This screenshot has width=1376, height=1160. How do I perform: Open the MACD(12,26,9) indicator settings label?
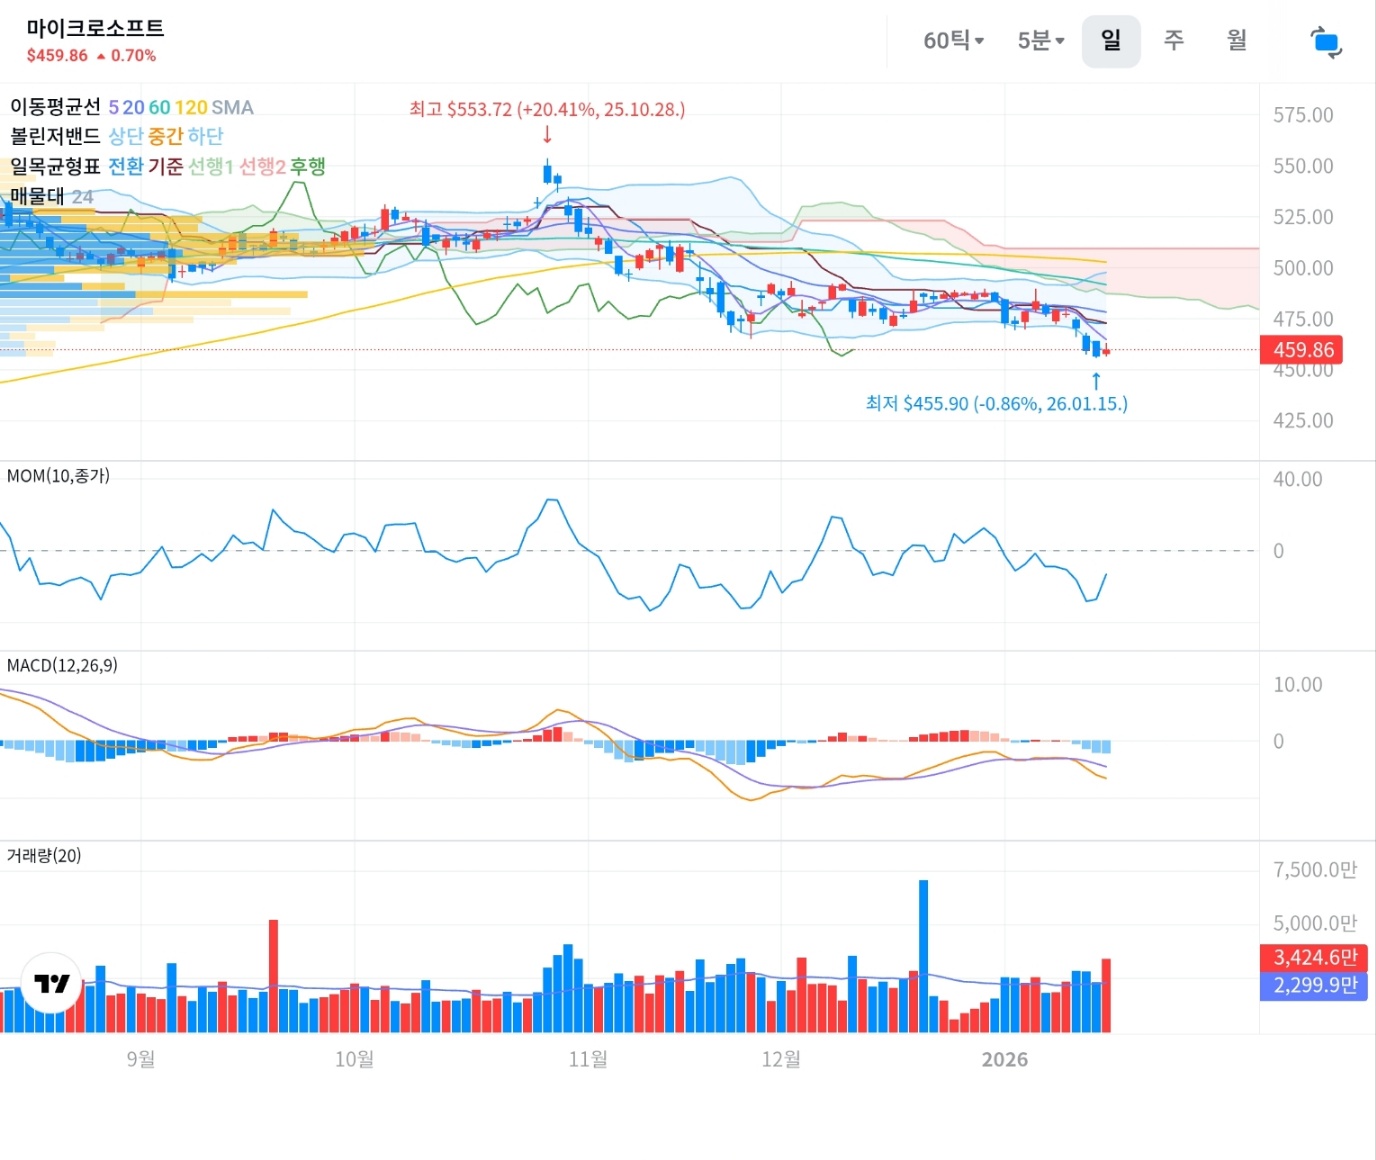(x=62, y=666)
